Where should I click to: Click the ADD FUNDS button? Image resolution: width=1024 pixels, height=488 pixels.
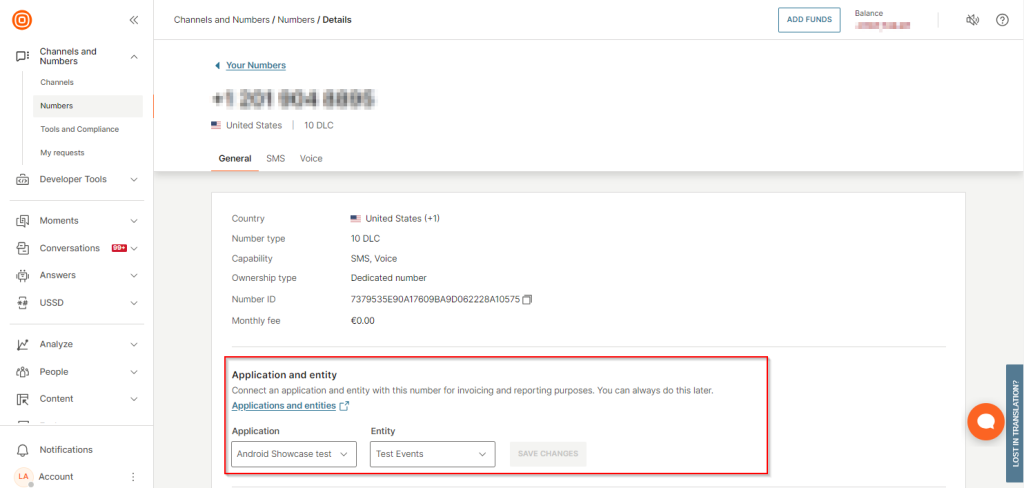(809, 20)
